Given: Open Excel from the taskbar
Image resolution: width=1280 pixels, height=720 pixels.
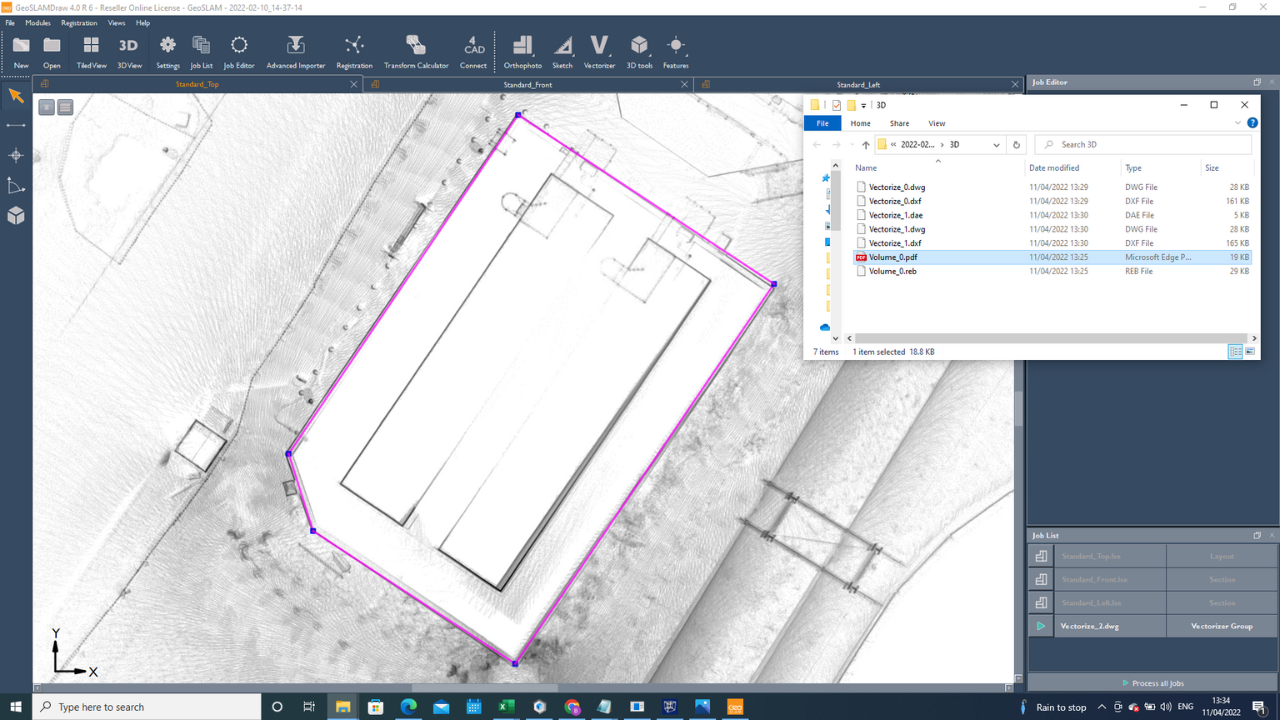Looking at the screenshot, I should (x=506, y=707).
